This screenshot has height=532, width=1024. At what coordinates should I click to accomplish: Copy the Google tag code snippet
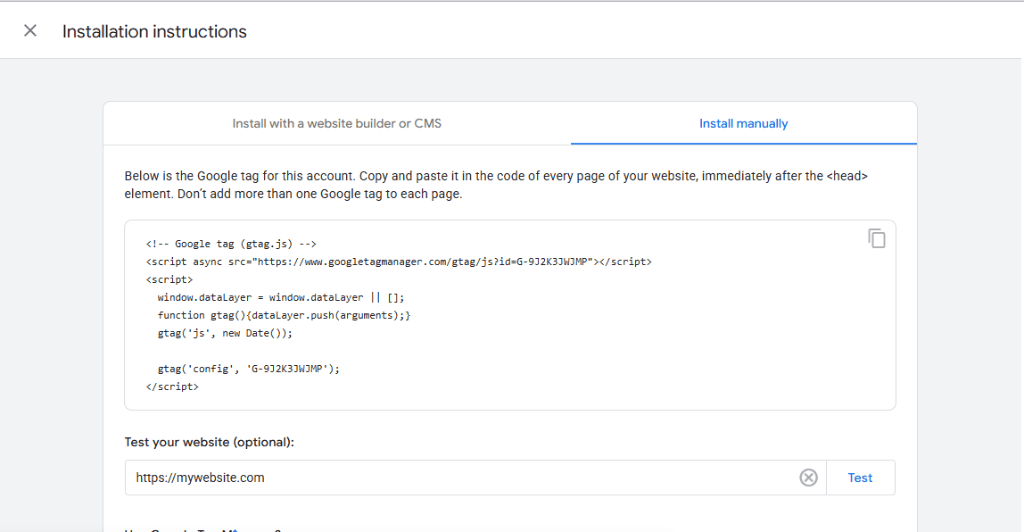point(876,238)
